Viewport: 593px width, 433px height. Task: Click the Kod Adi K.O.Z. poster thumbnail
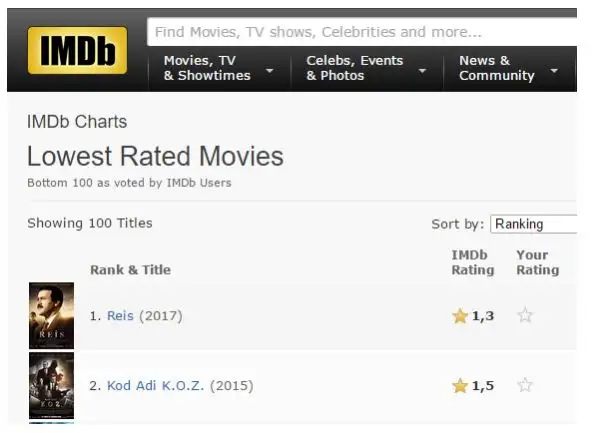[x=51, y=386]
